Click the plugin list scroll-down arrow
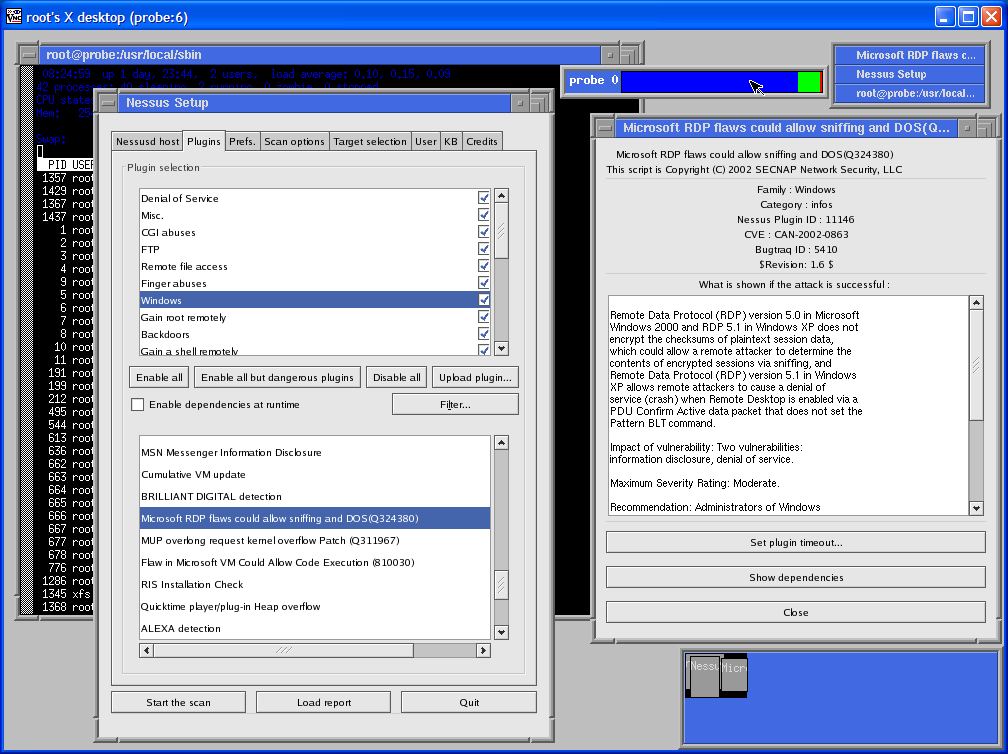 (x=501, y=633)
